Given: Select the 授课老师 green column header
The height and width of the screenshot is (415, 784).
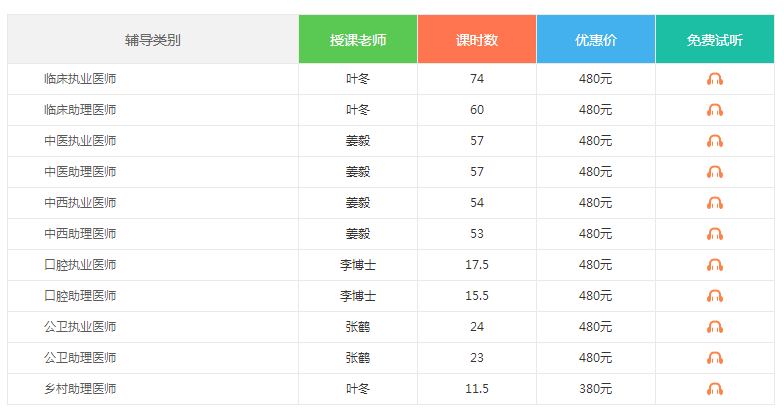Looking at the screenshot, I should [358, 40].
